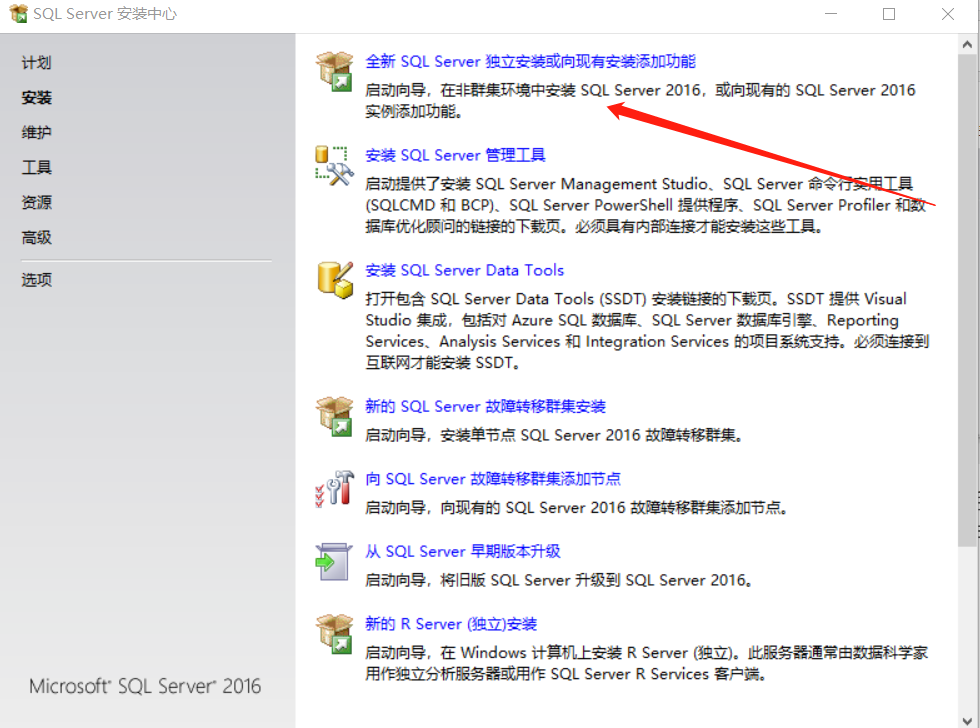Click description text 启动向导，将旧版 SQL Server 升级到 SQL Server 2016

click(x=558, y=580)
